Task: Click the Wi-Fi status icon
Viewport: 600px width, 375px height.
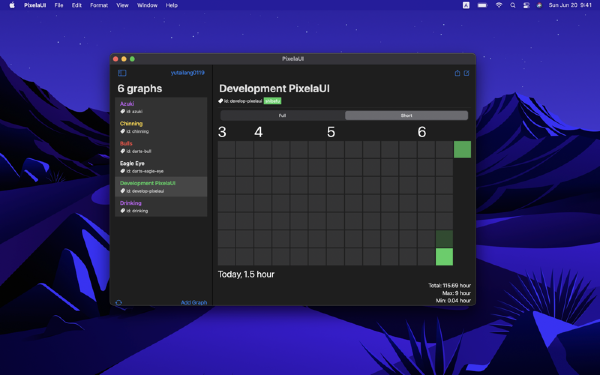Action: point(499,5)
